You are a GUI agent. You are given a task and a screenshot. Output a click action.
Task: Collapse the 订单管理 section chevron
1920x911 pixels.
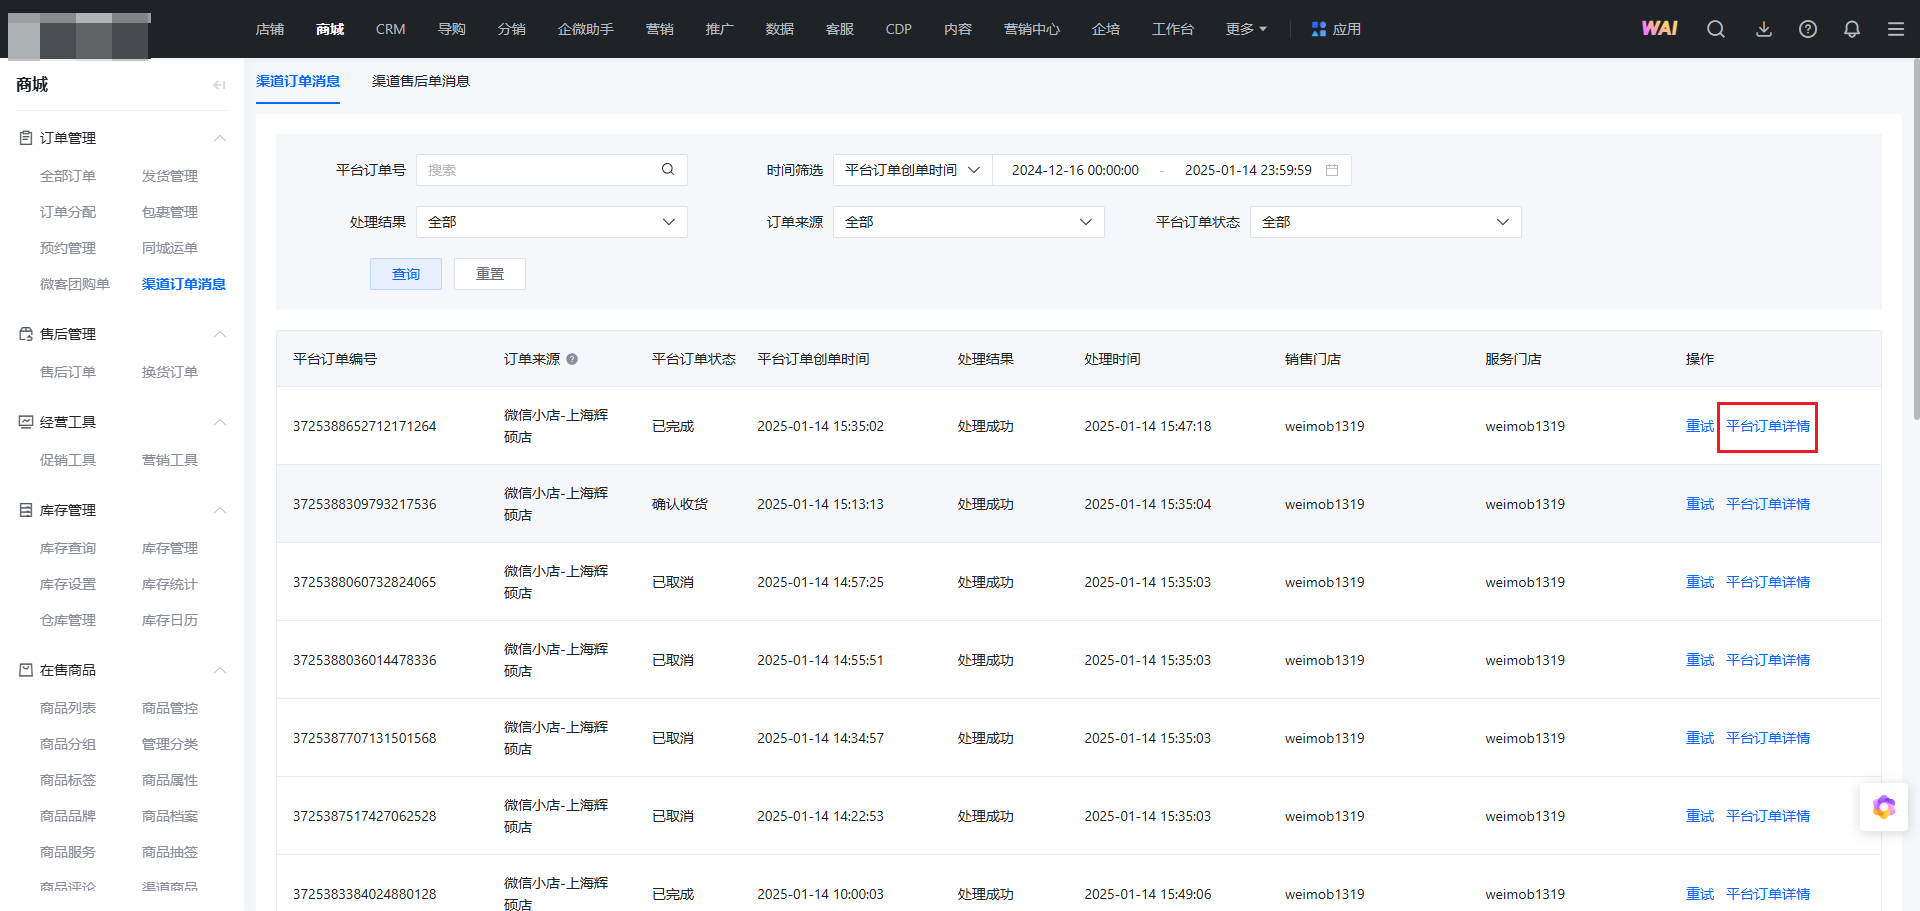220,138
